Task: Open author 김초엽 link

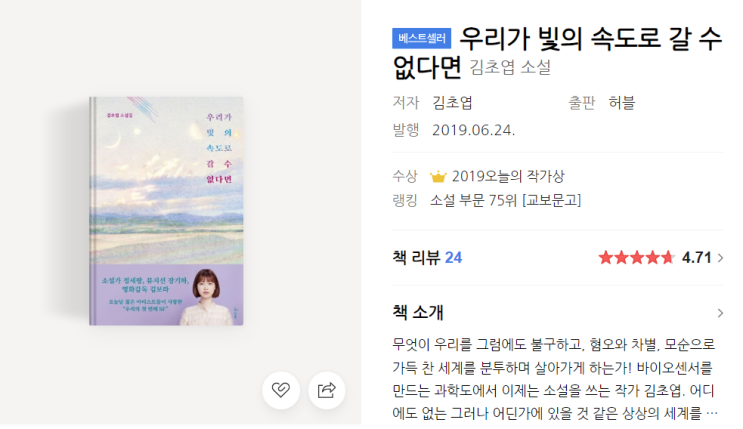Action: coord(452,102)
